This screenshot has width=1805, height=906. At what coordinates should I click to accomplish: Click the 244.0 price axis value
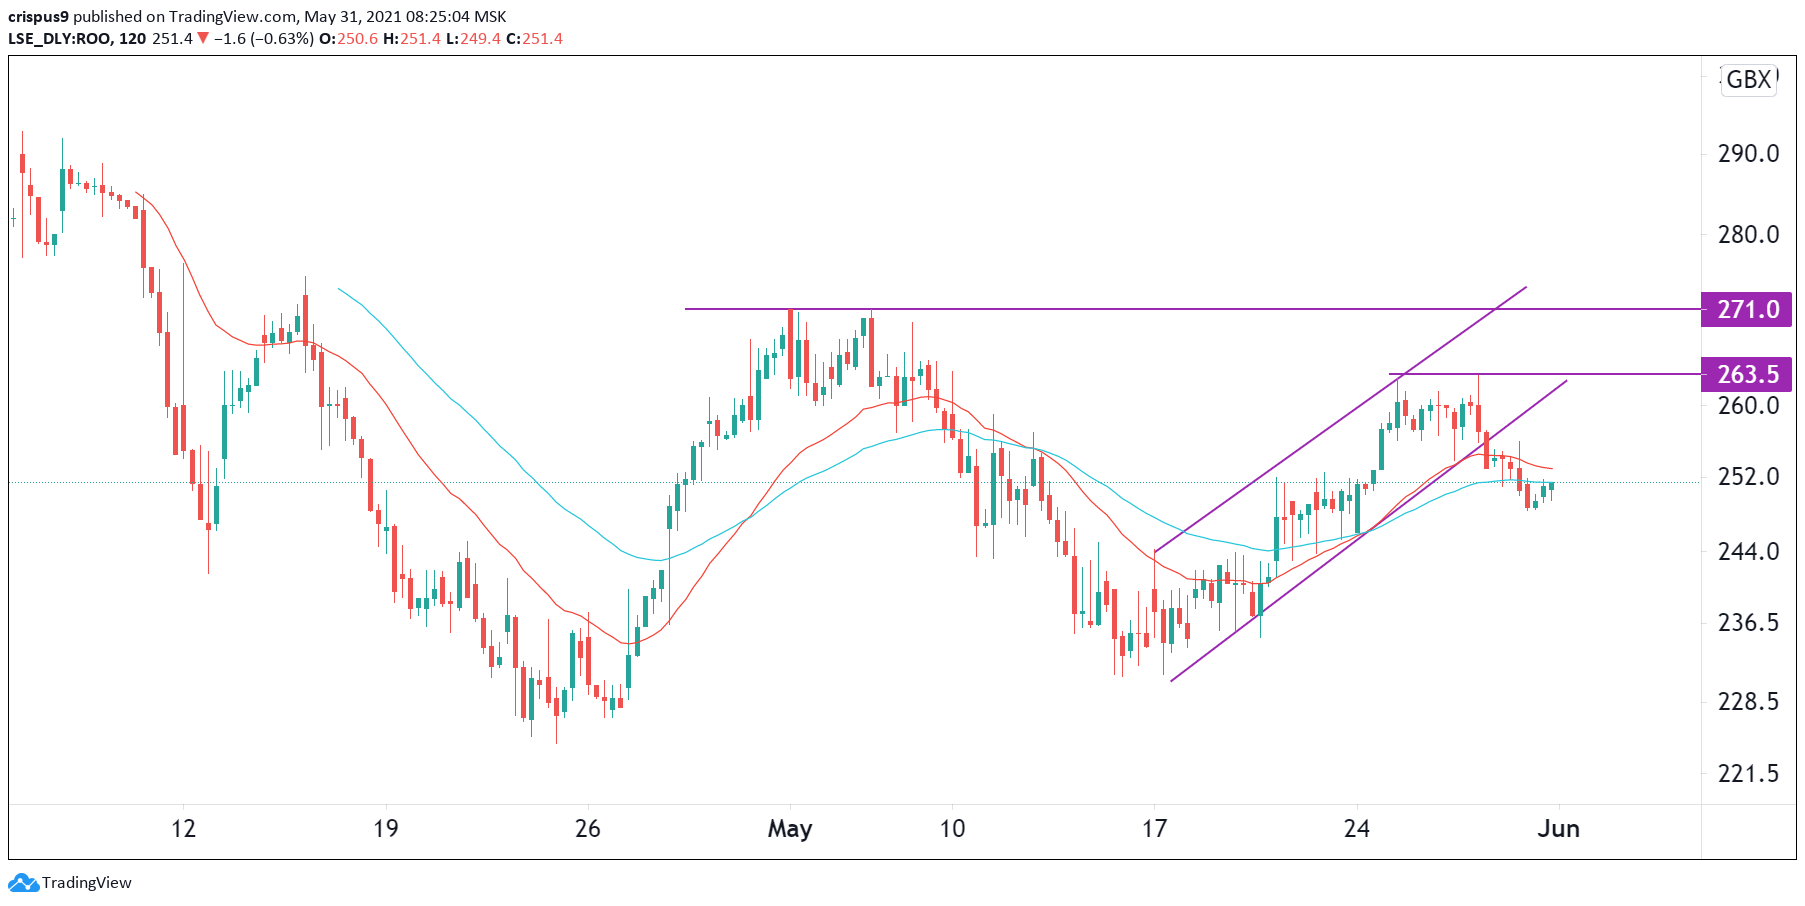tap(1748, 552)
